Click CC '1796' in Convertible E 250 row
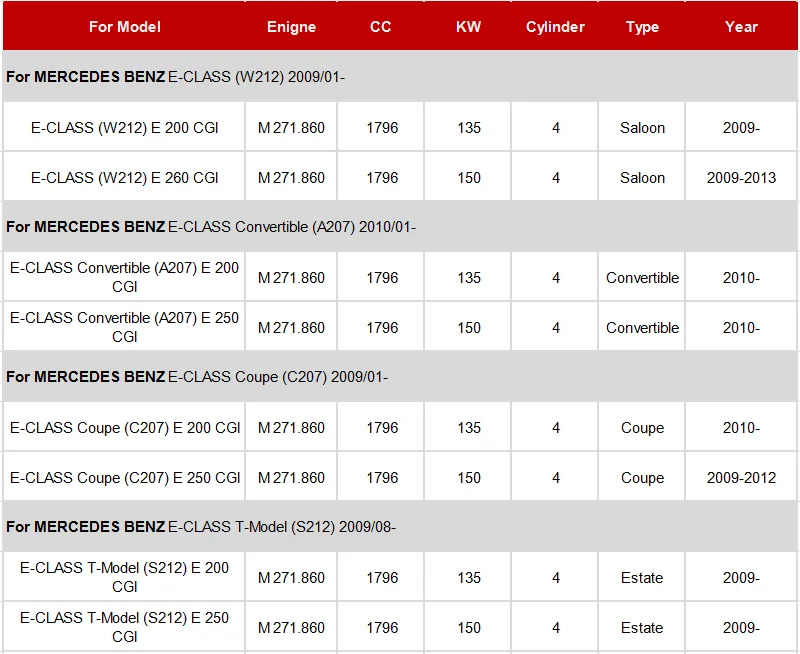The height and width of the screenshot is (654, 800). pos(382,328)
